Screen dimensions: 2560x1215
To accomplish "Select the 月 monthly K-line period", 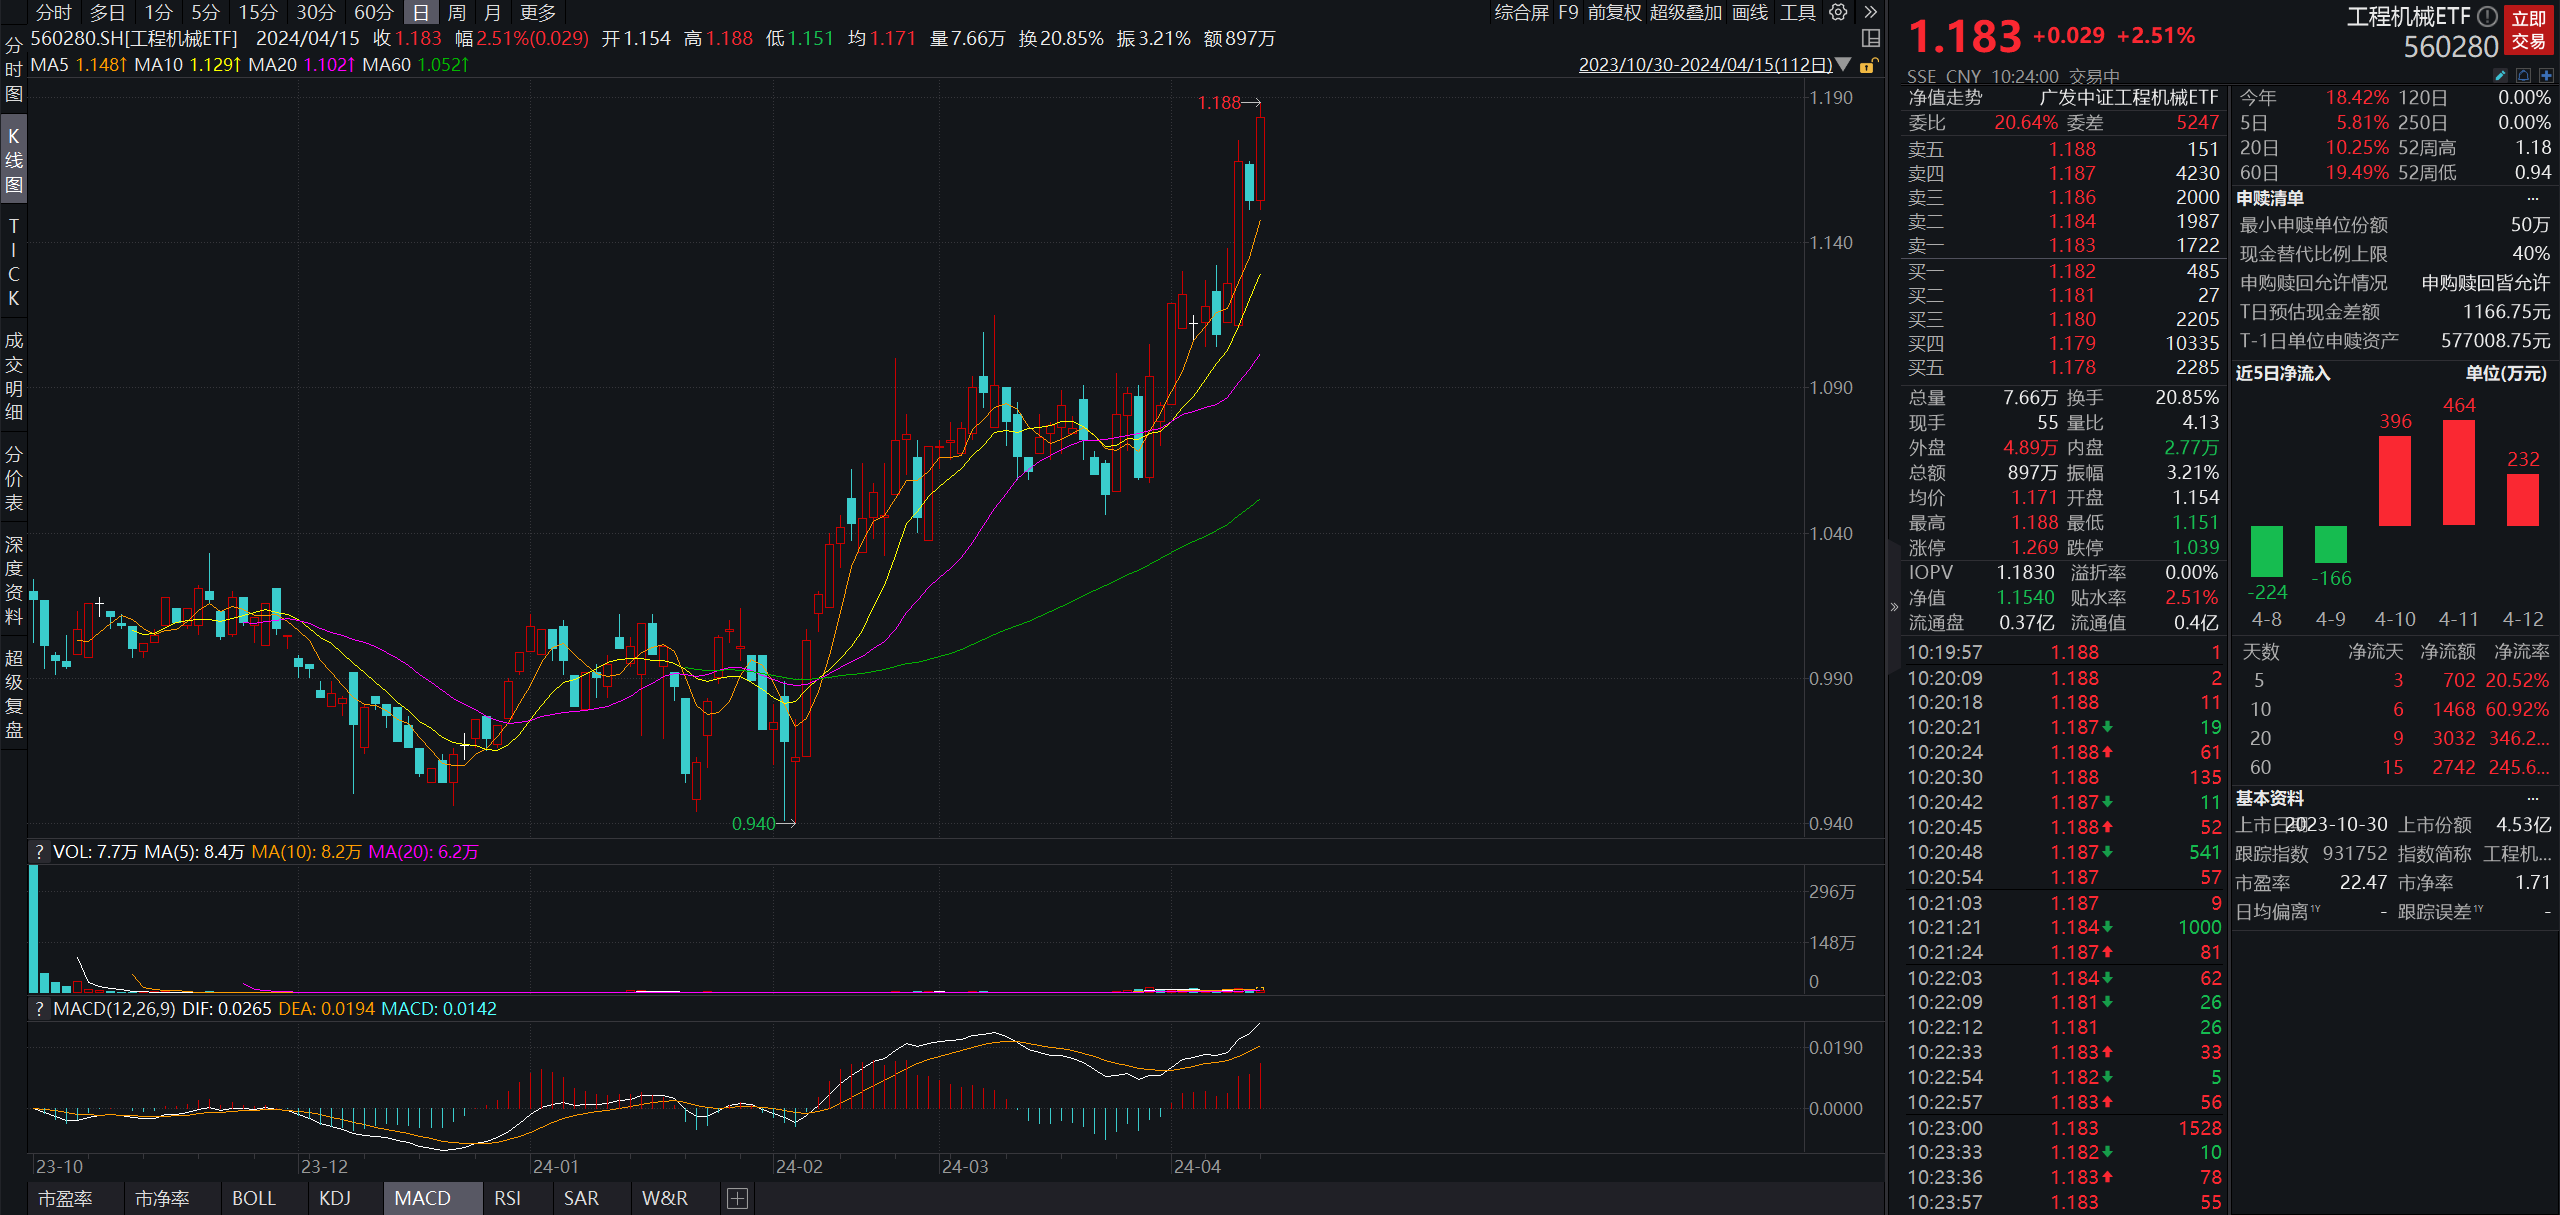I will click(492, 12).
